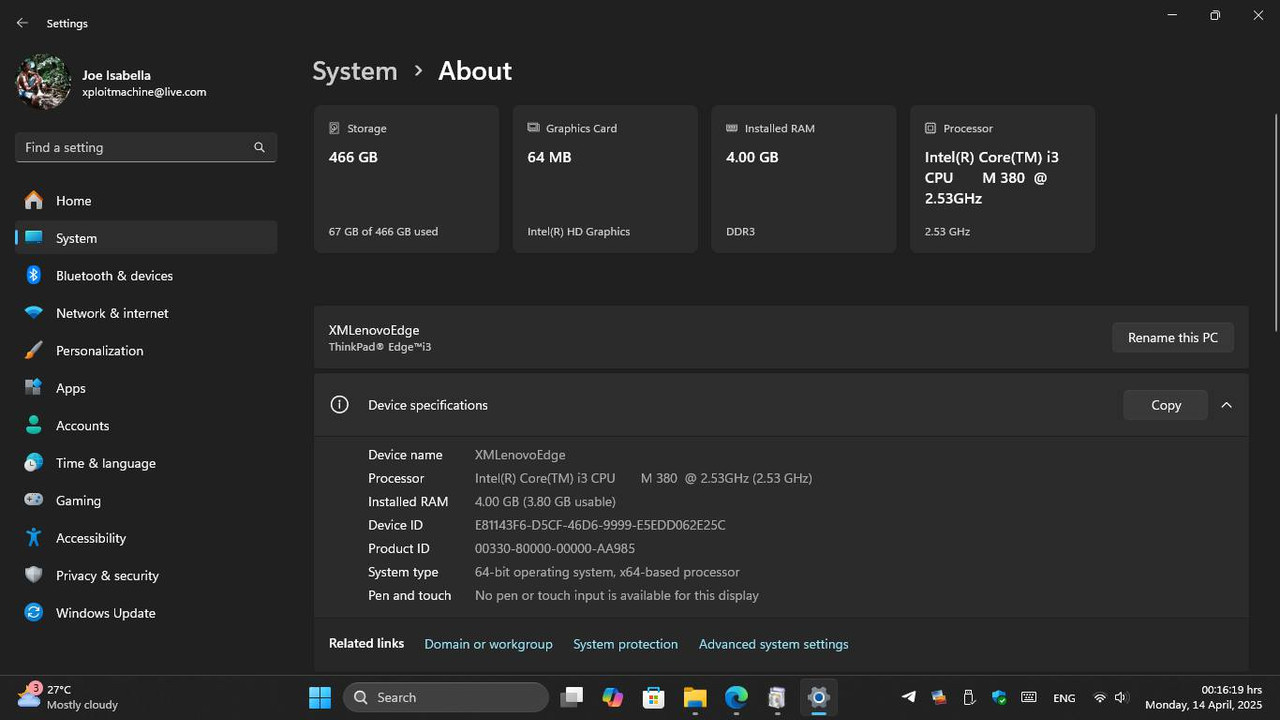Navigate back to System via breadcrumb
The width and height of the screenshot is (1280, 720).
(354, 71)
